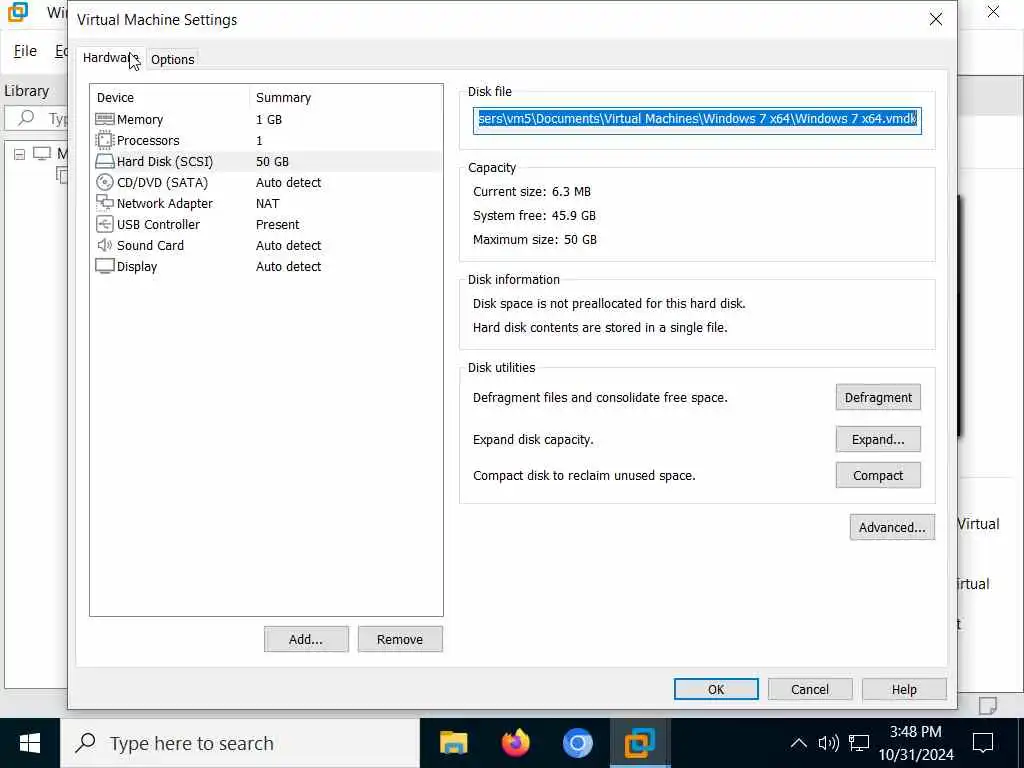Launch Chromium browser from the taskbar
This screenshot has width=1024, height=768.
click(x=577, y=743)
